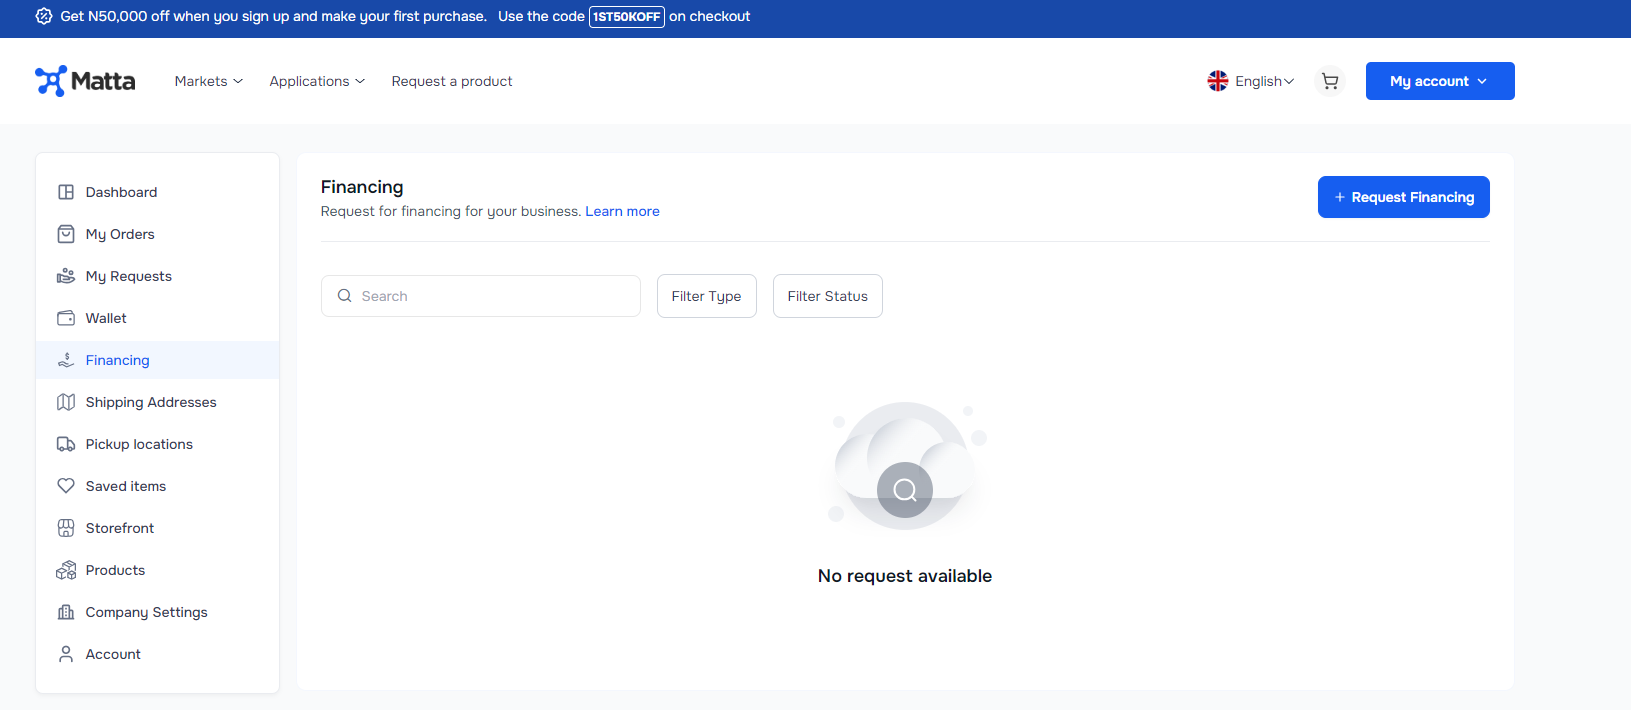
Task: Open My Orders in sidebar
Action: point(157,234)
